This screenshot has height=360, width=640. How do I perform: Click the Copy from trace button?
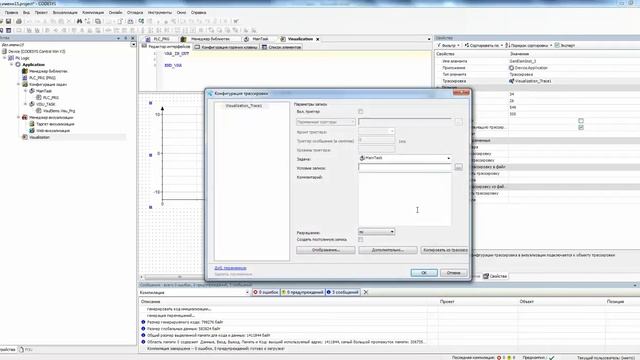[x=444, y=250]
